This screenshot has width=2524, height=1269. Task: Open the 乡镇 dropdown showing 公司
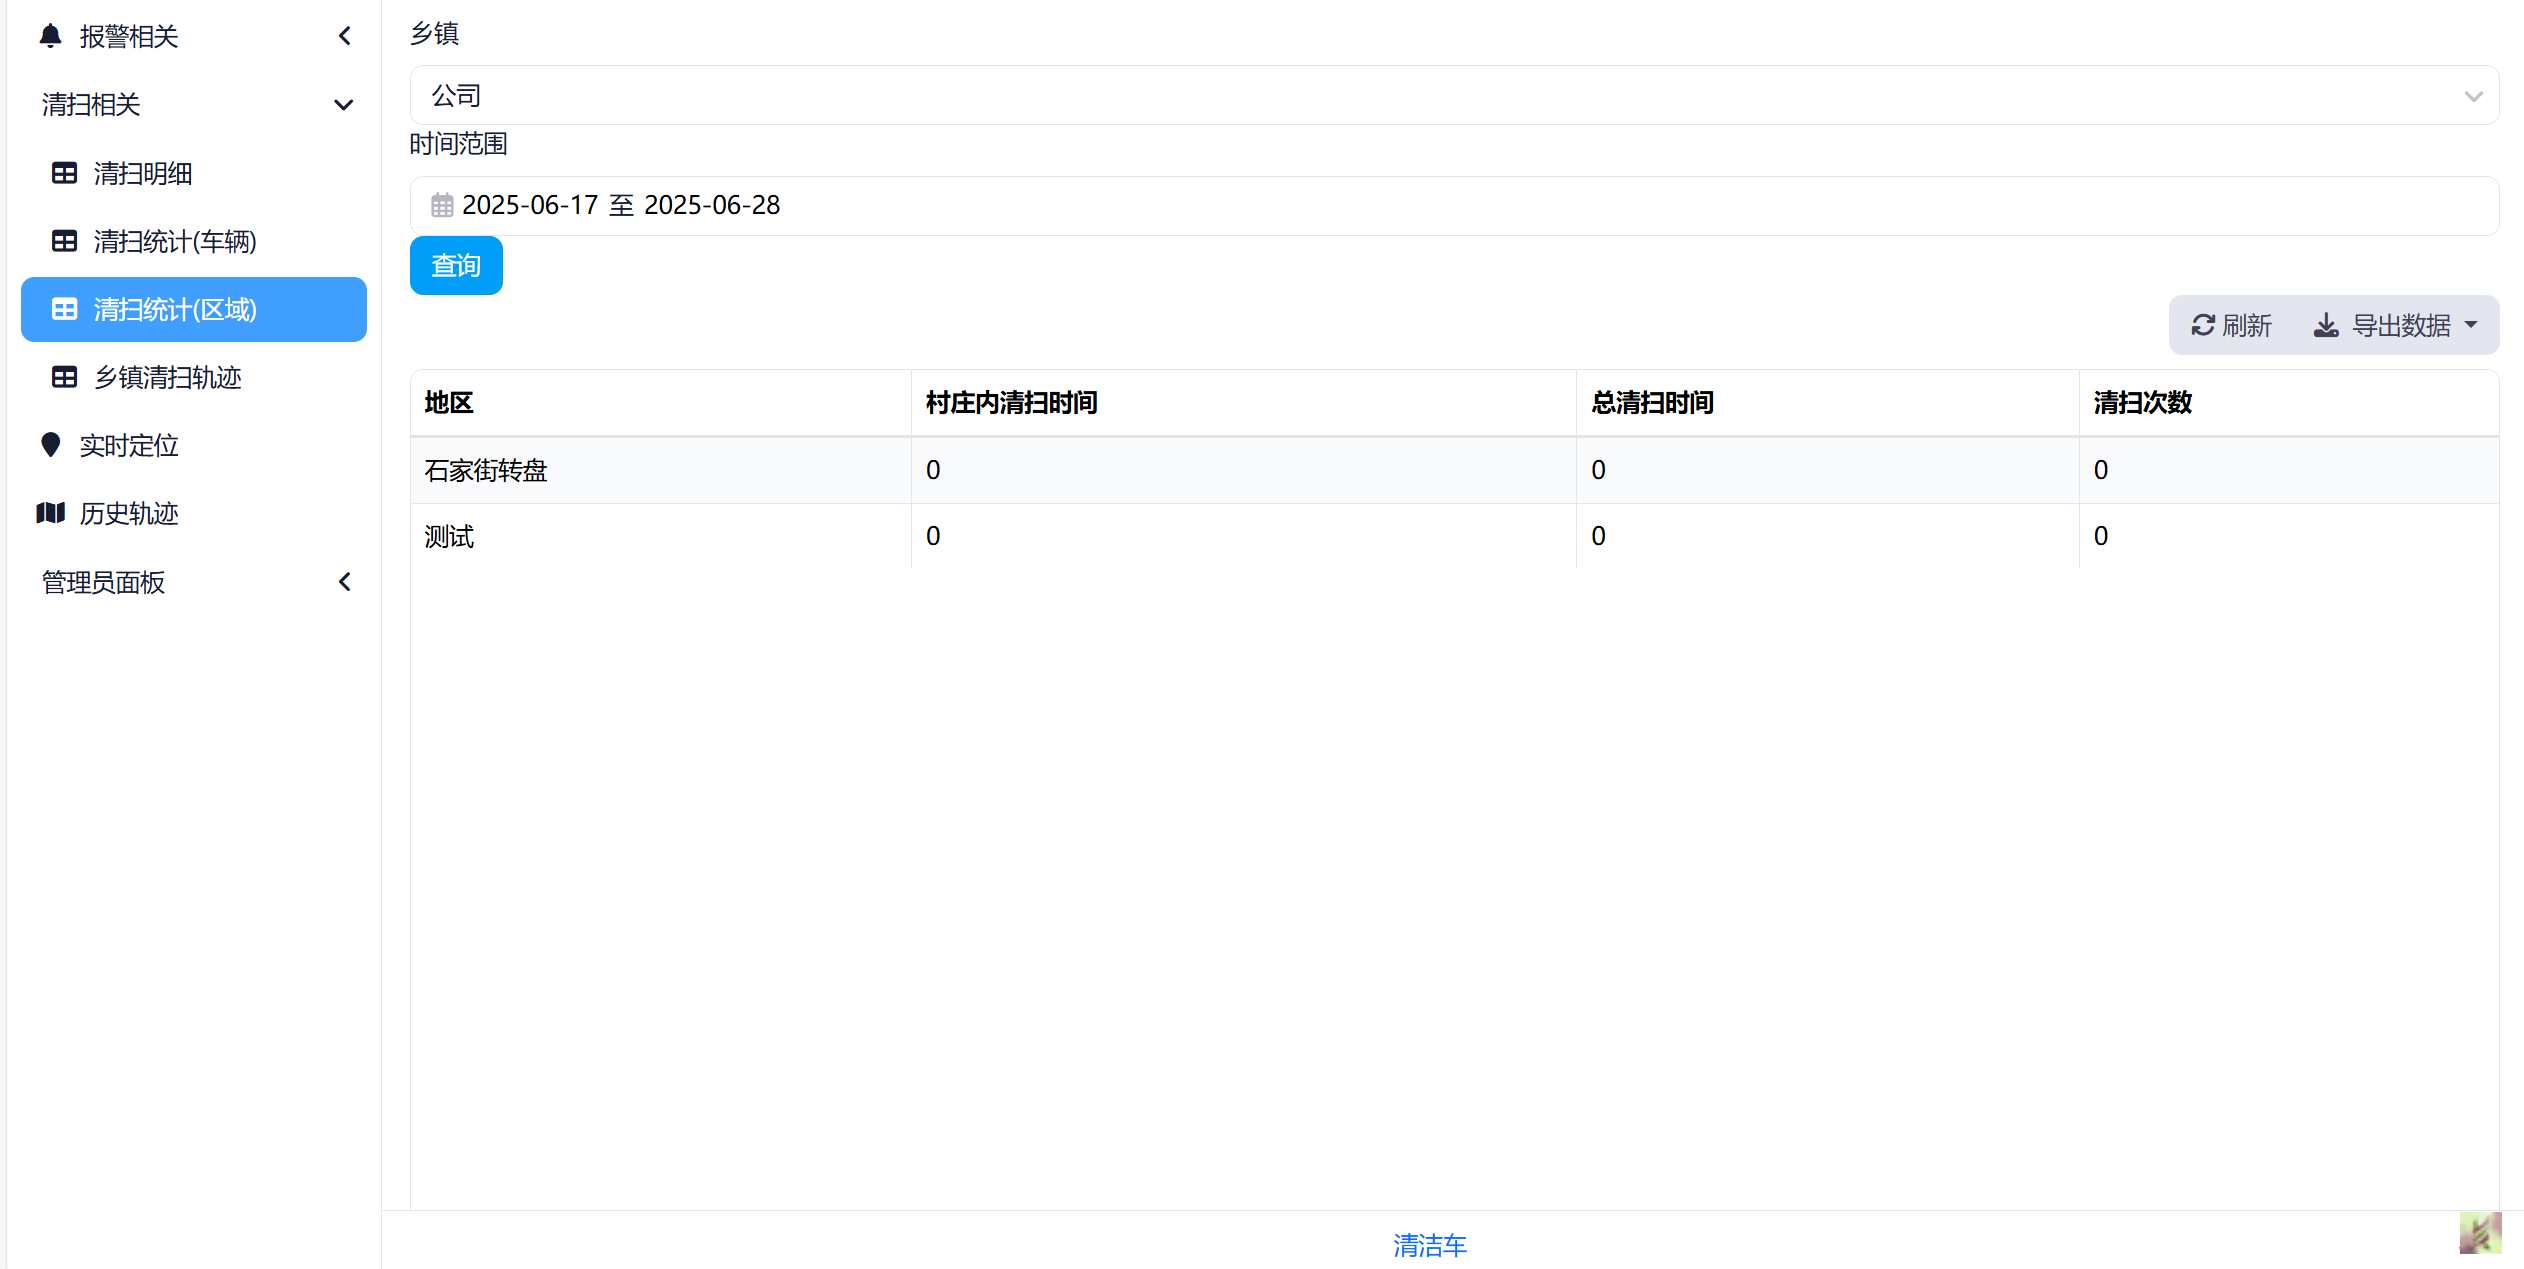click(x=1454, y=96)
